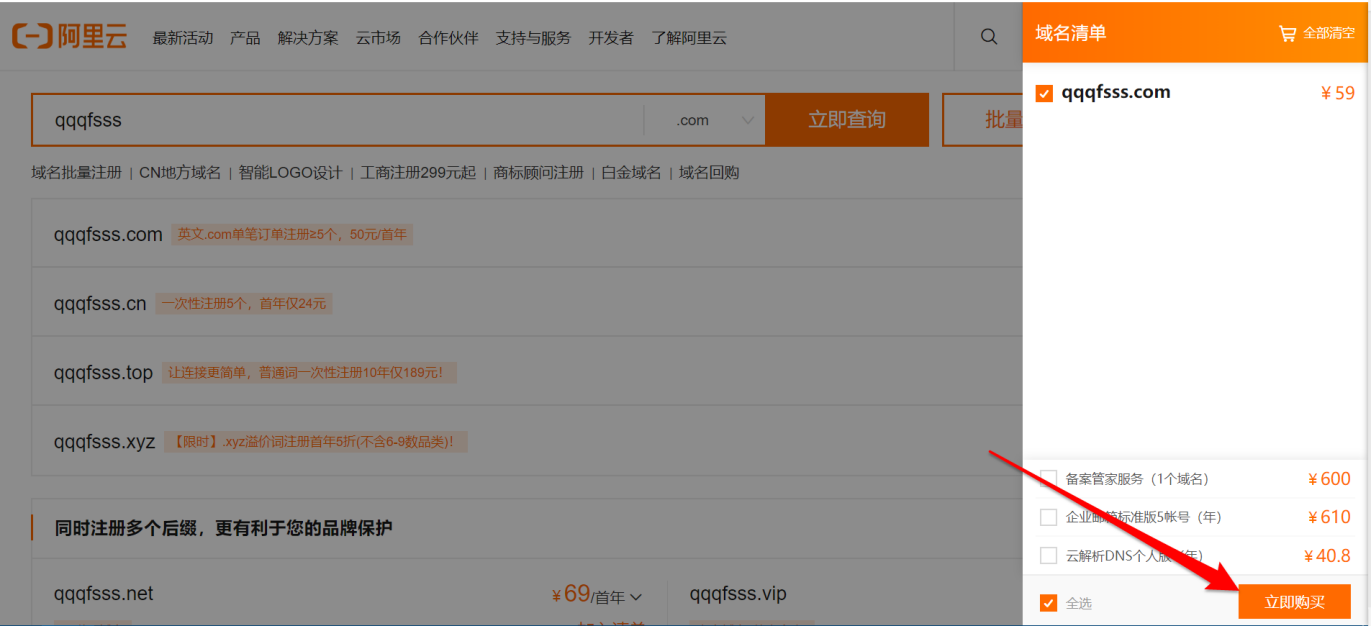The image size is (1371, 626).
Task: Enable the 备案管家服务 checkbox
Action: pos(1048,479)
